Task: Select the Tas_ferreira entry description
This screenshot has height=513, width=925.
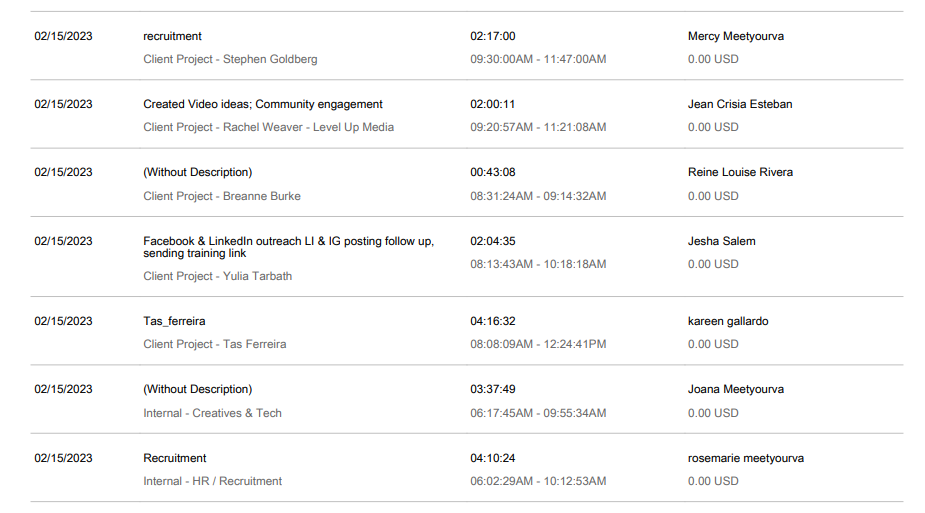Action: [174, 321]
